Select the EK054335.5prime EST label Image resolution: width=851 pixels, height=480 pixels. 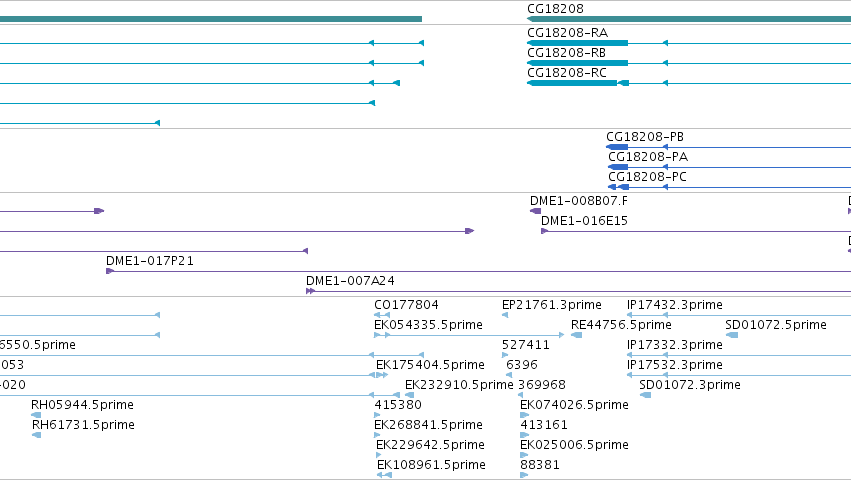[x=428, y=325]
